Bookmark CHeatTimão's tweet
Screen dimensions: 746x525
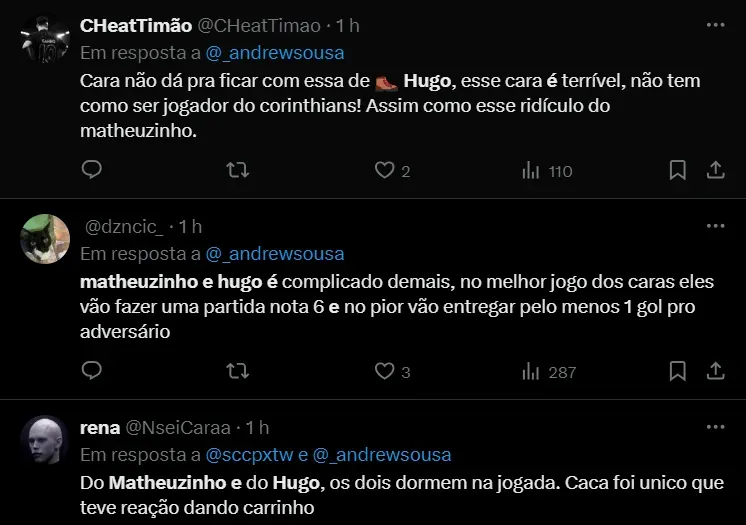click(677, 171)
